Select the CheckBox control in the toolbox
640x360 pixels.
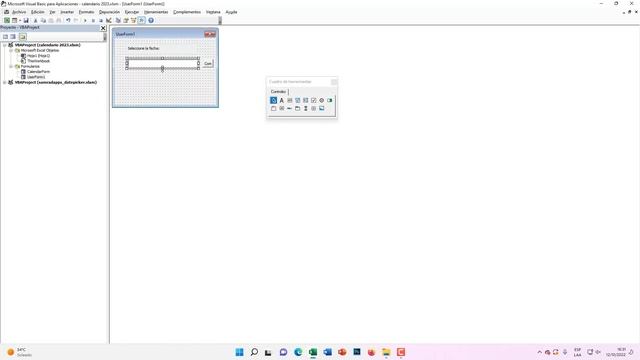(x=313, y=100)
